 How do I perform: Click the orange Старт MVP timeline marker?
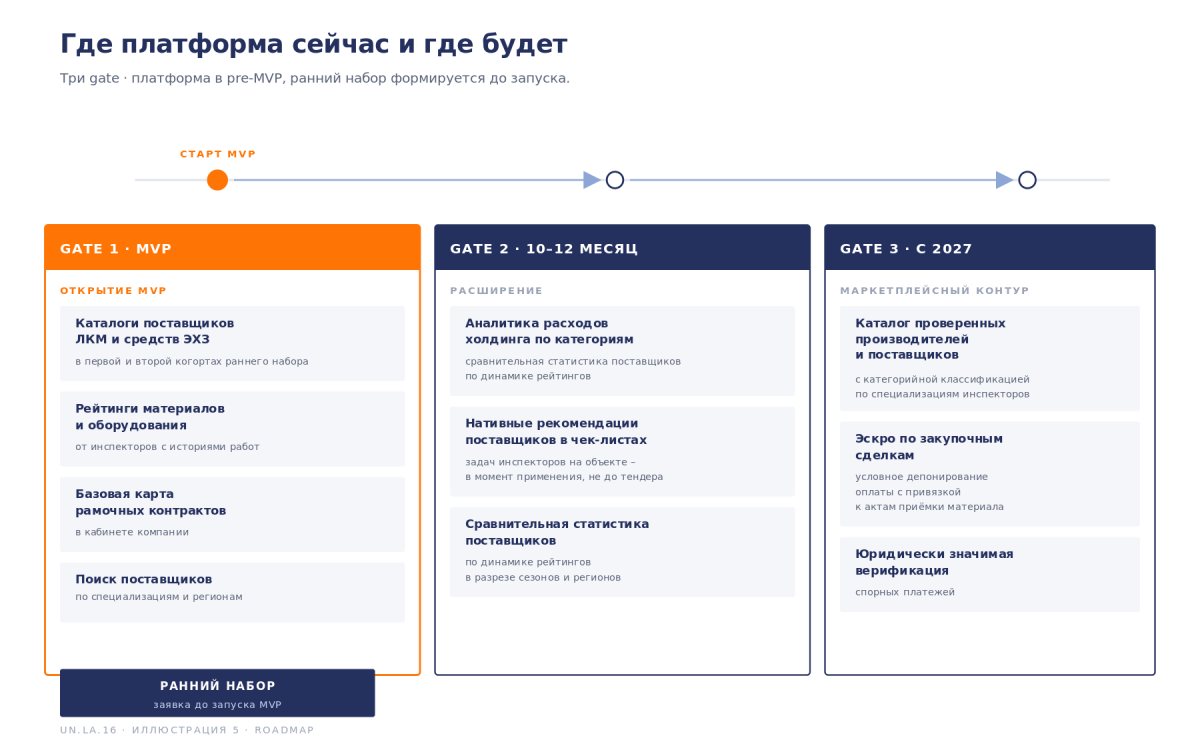point(217,180)
